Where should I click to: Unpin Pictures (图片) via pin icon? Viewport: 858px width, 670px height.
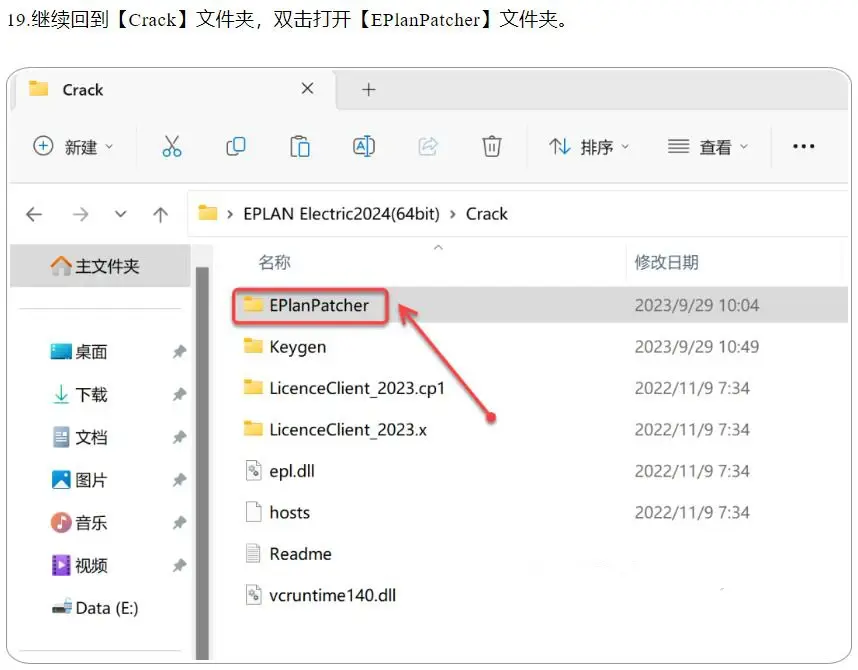coord(179,480)
